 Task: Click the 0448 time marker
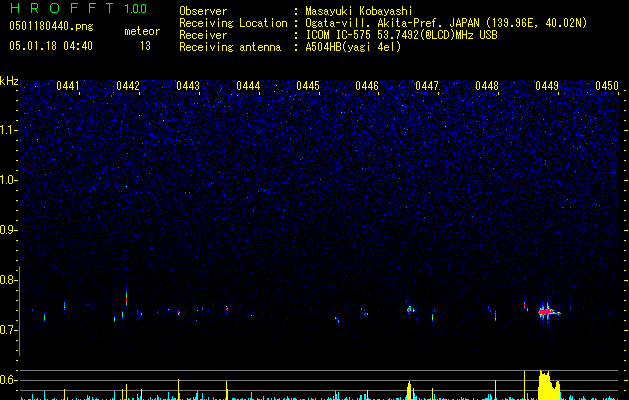[487, 86]
